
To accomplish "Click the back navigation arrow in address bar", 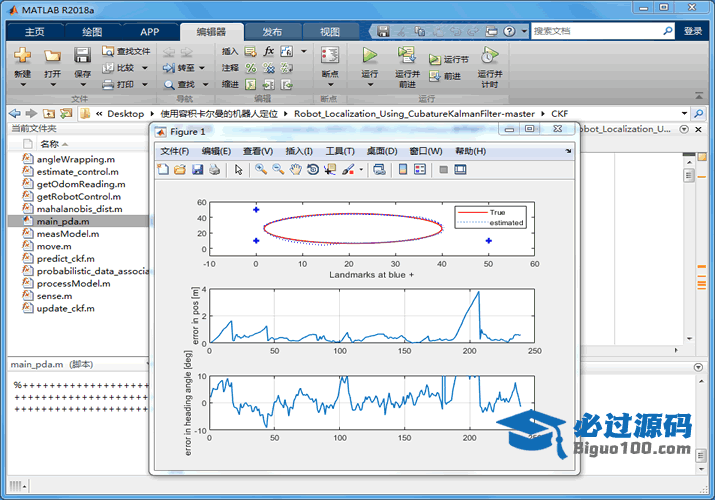I will coord(15,113).
